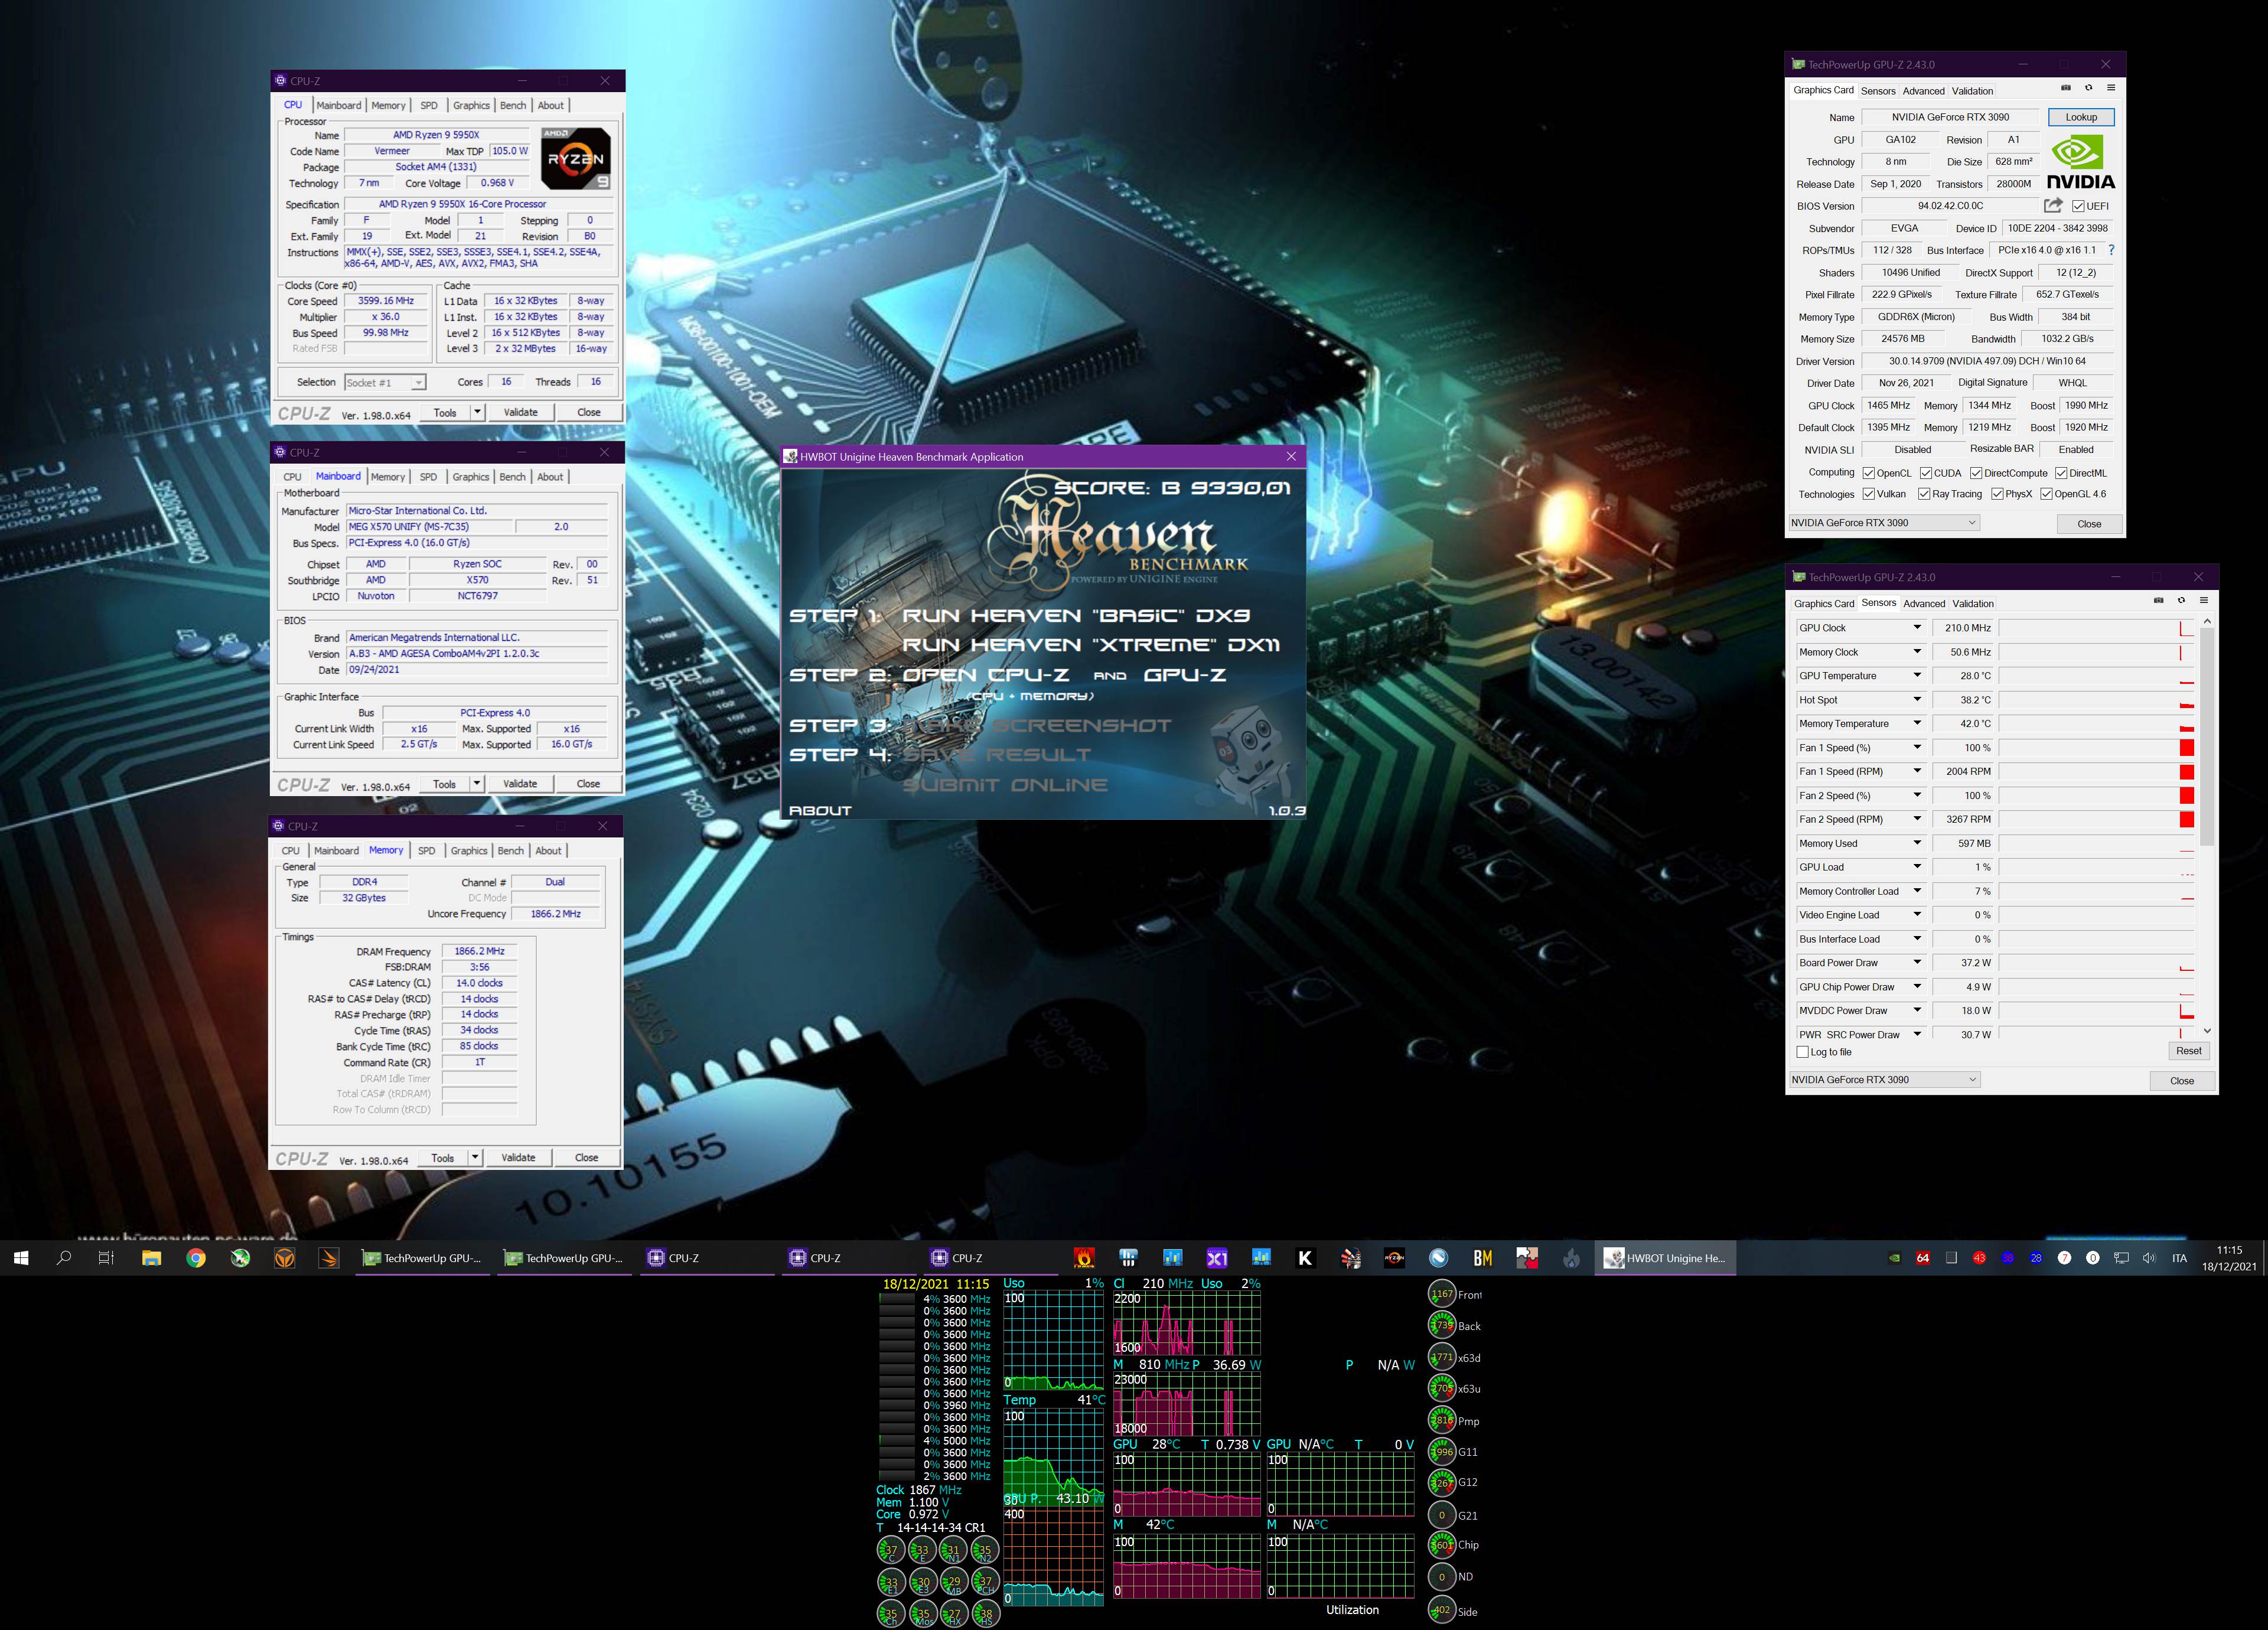Click Reset in GPU-Z Sensors window
The image size is (2268, 1630).
(x=2188, y=1051)
